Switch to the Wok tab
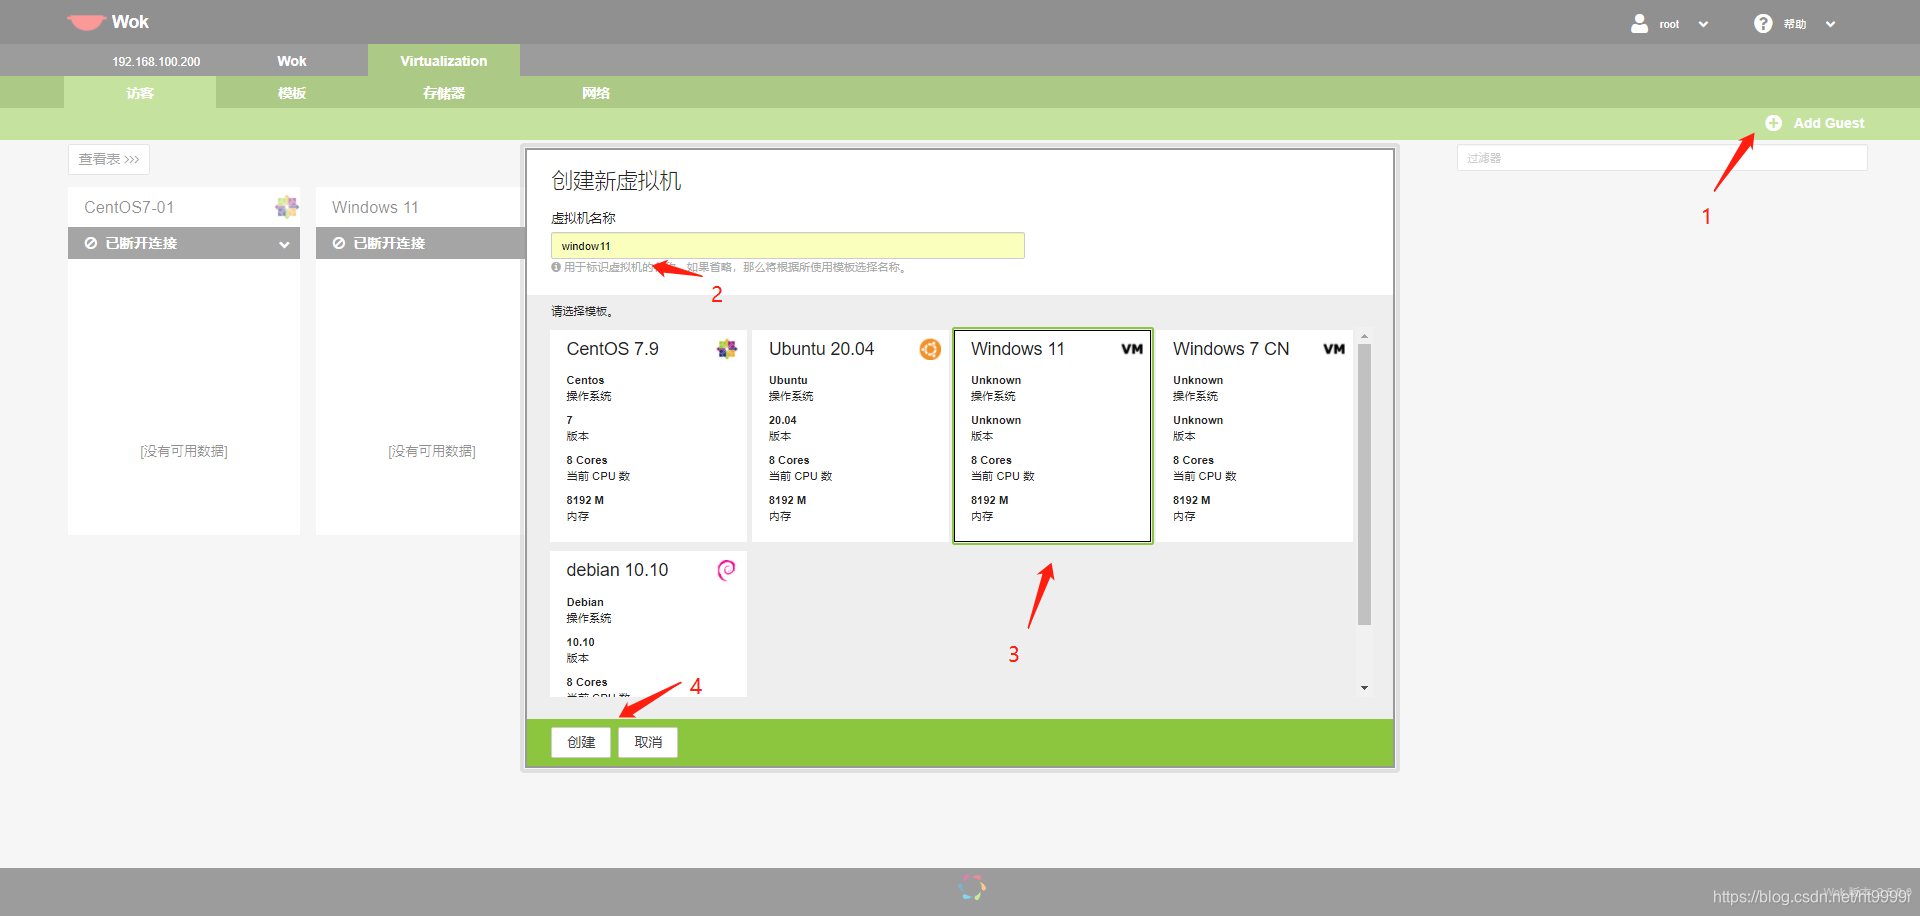1920x916 pixels. (x=292, y=61)
